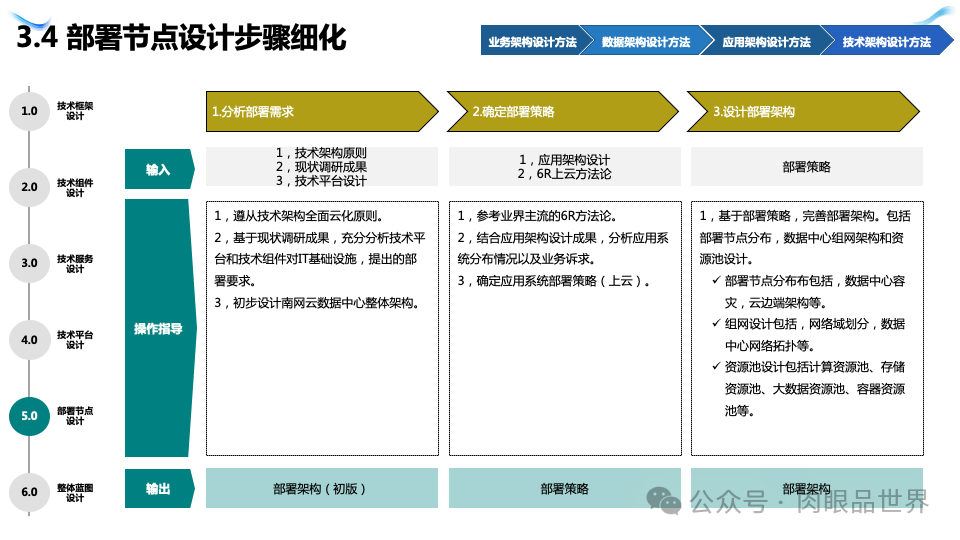The width and height of the screenshot is (960, 540).
Task: Click the 2.确定部署策略 arrow header
Action: click(x=563, y=111)
